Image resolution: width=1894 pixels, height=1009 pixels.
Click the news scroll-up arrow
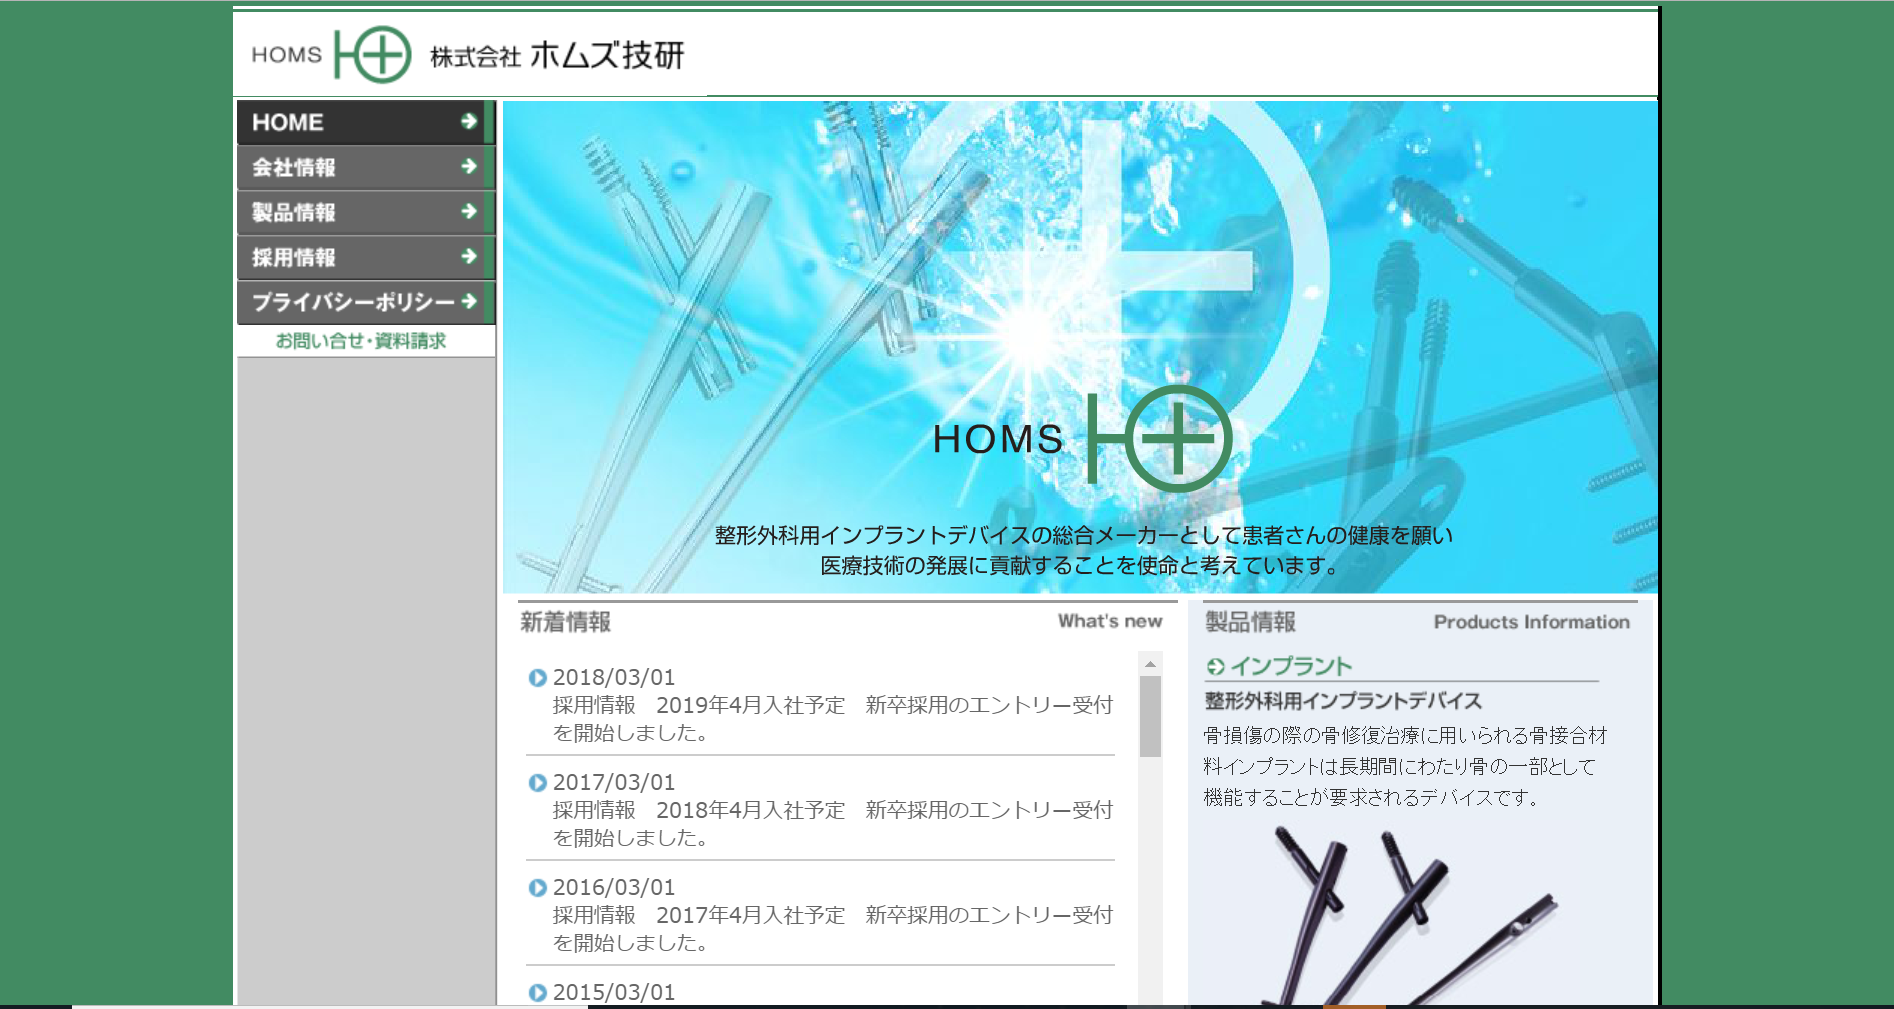coord(1151,664)
